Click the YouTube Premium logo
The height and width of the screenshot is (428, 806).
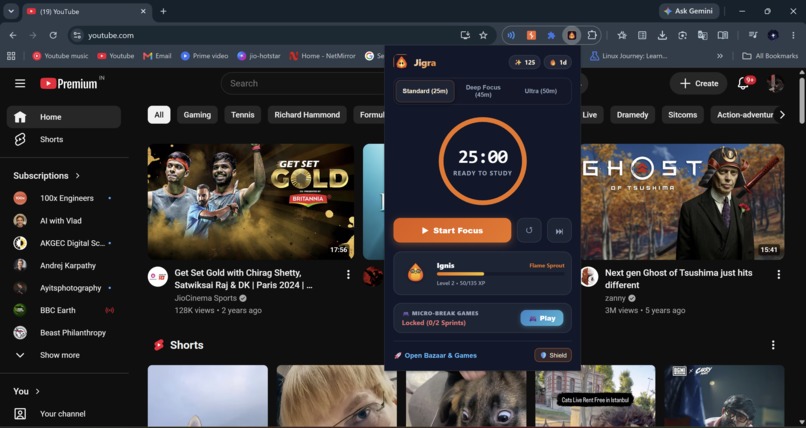71,83
